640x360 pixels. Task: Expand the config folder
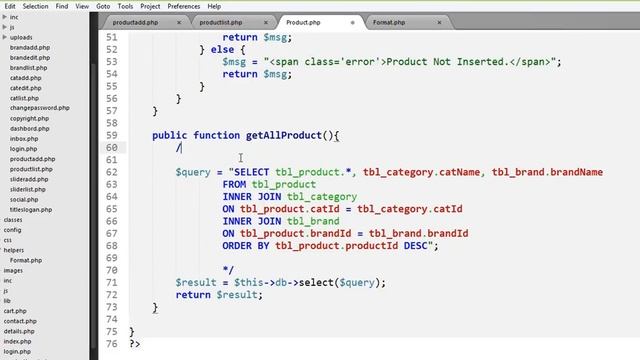click(12, 230)
